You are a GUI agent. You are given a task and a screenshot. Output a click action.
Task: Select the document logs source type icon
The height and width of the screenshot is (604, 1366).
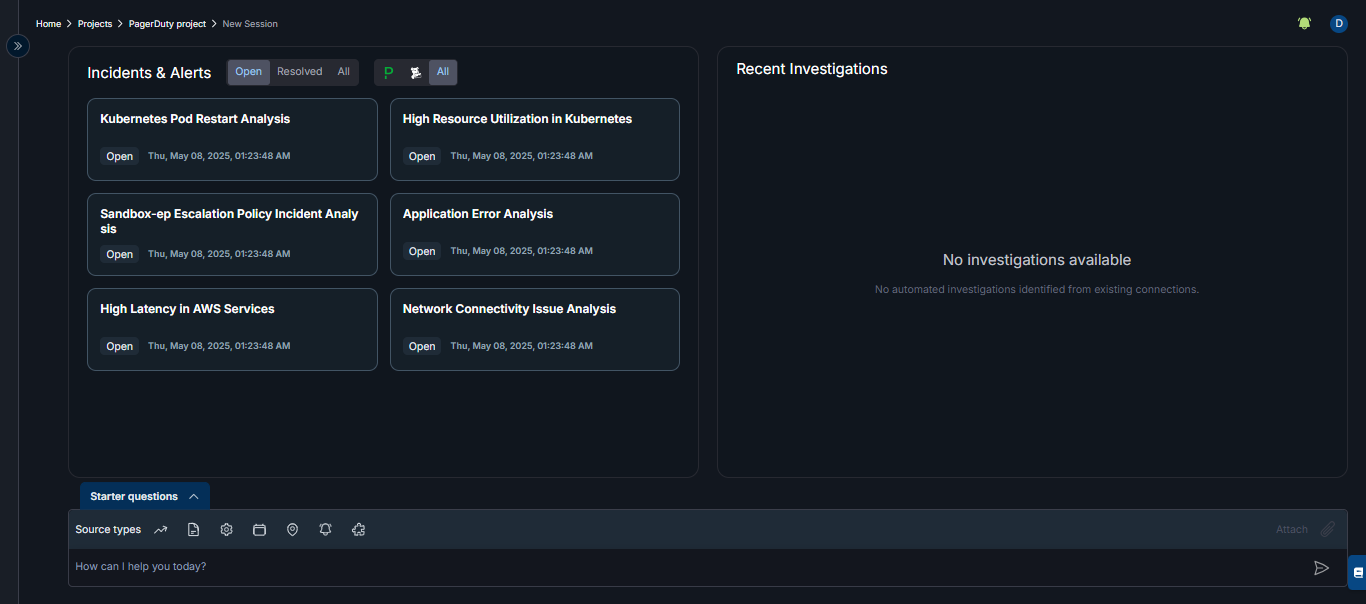(x=193, y=529)
